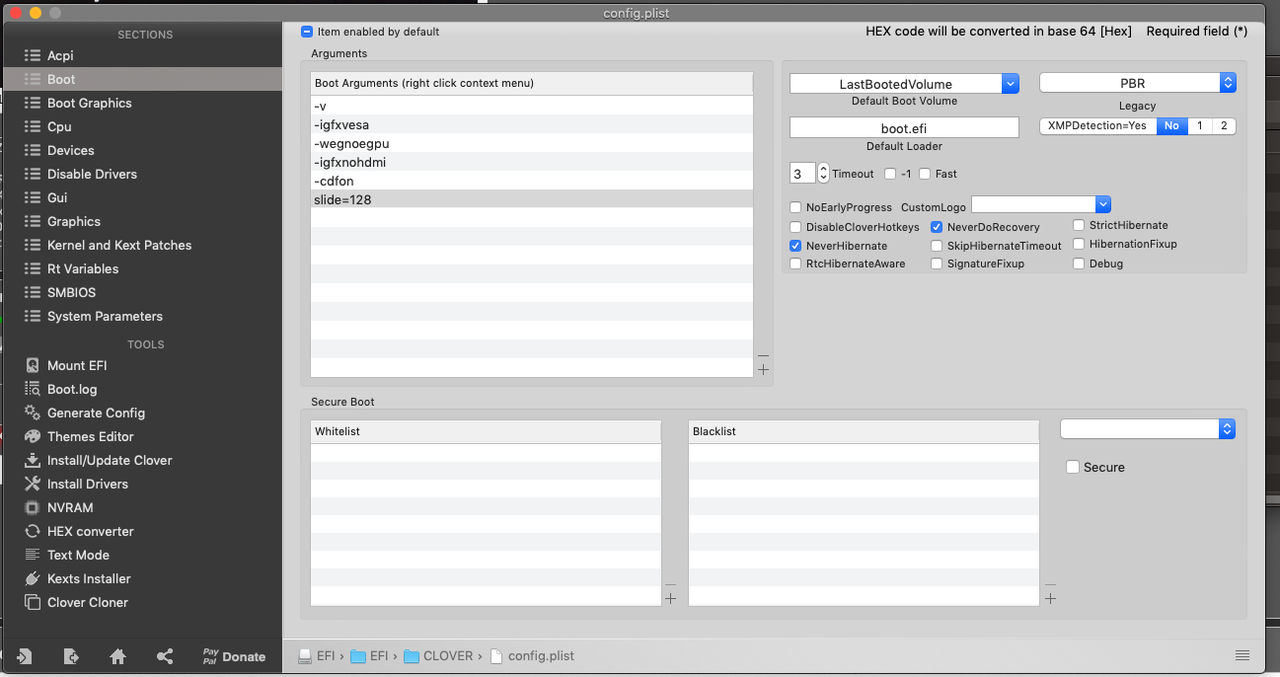Open the Acpi section
The height and width of the screenshot is (677, 1280).
60,56
